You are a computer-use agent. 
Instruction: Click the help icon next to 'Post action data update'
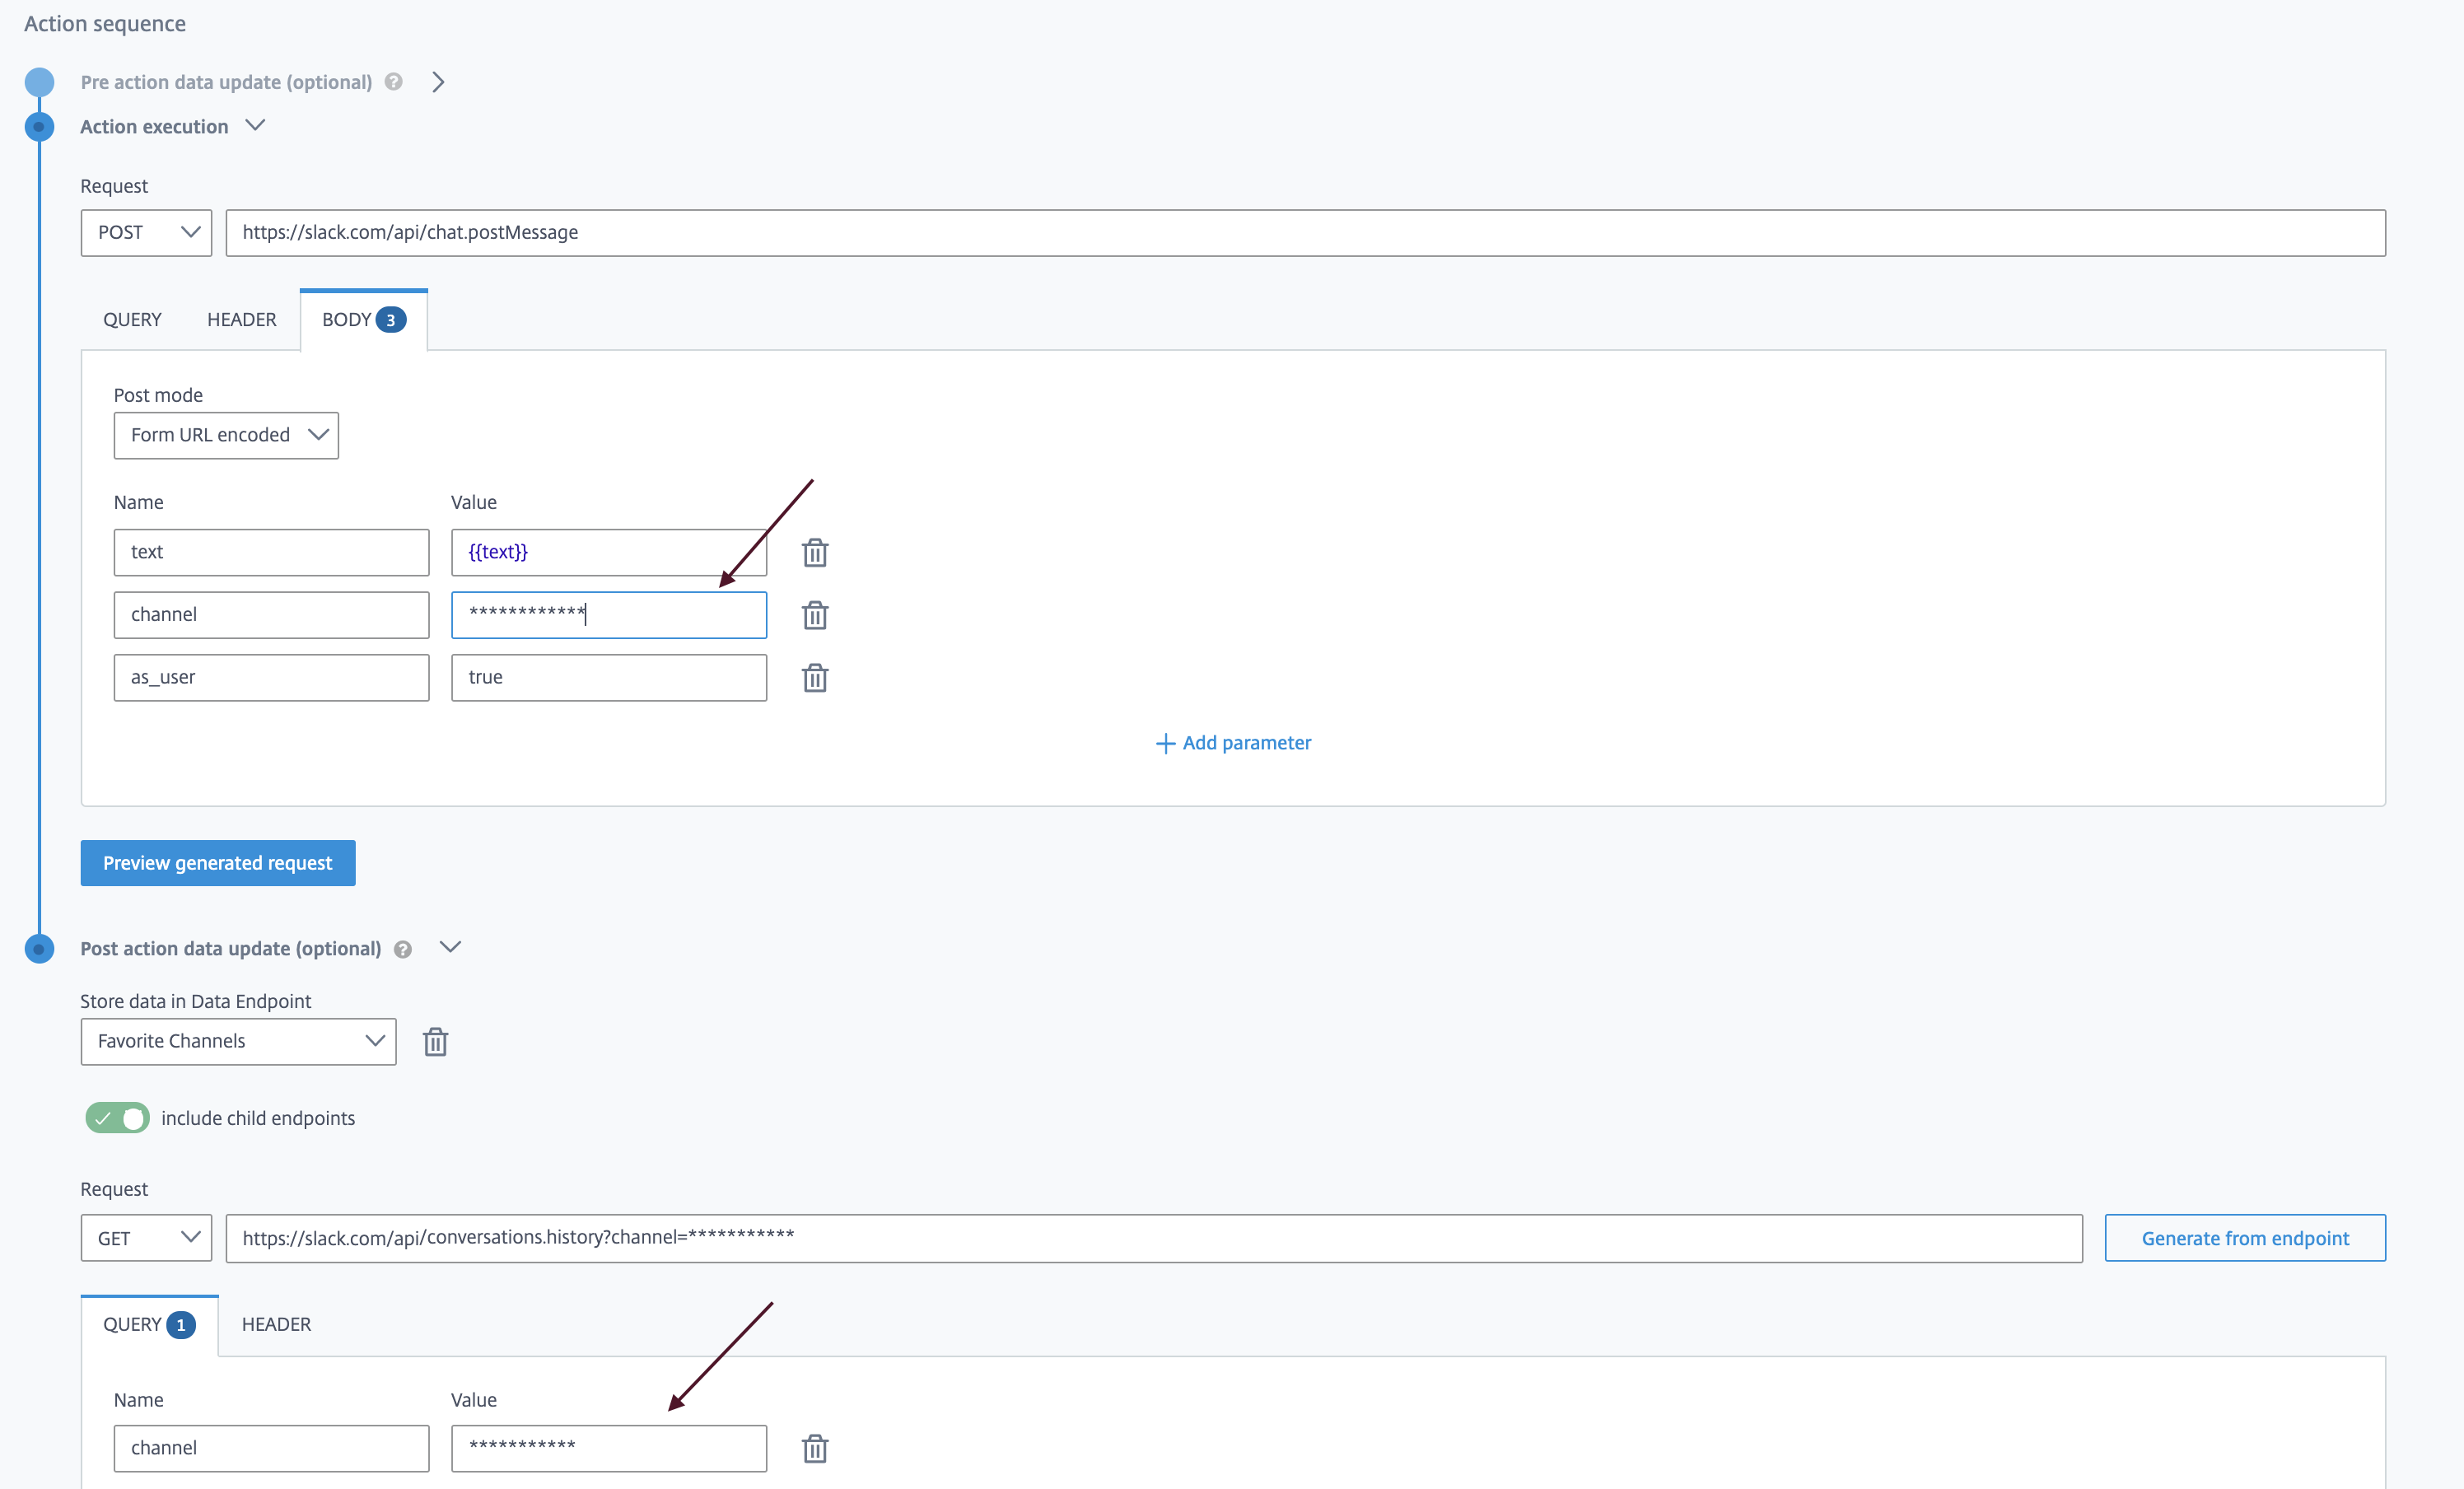coord(401,949)
